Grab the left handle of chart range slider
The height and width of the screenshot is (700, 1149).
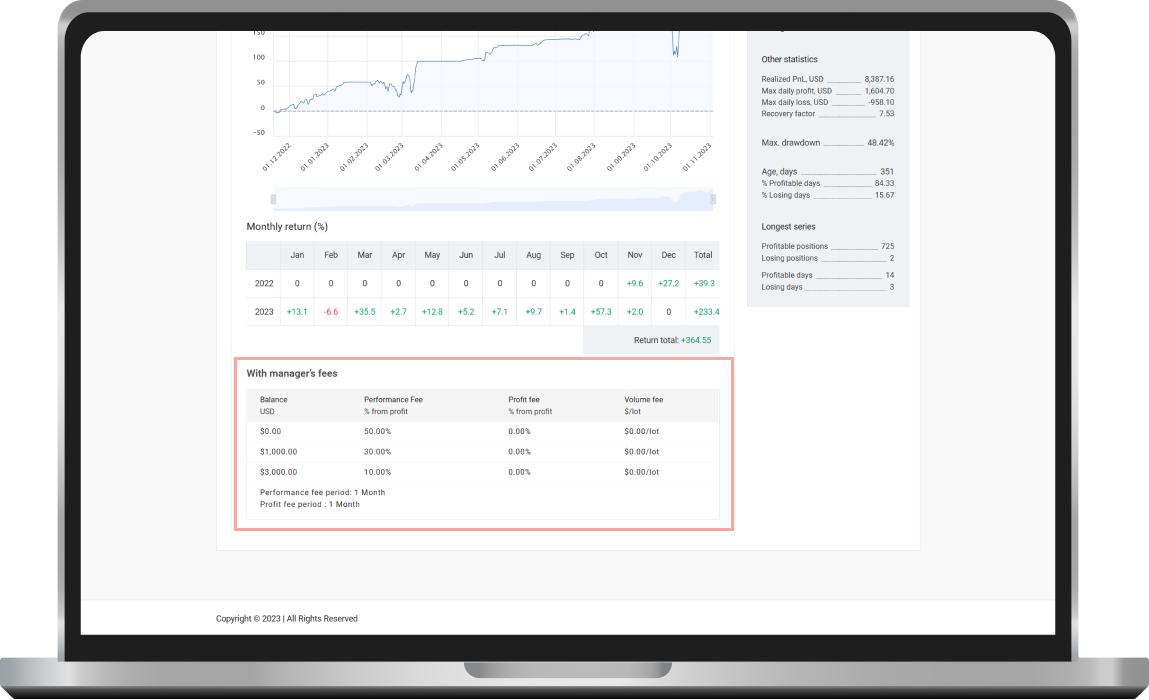point(273,200)
